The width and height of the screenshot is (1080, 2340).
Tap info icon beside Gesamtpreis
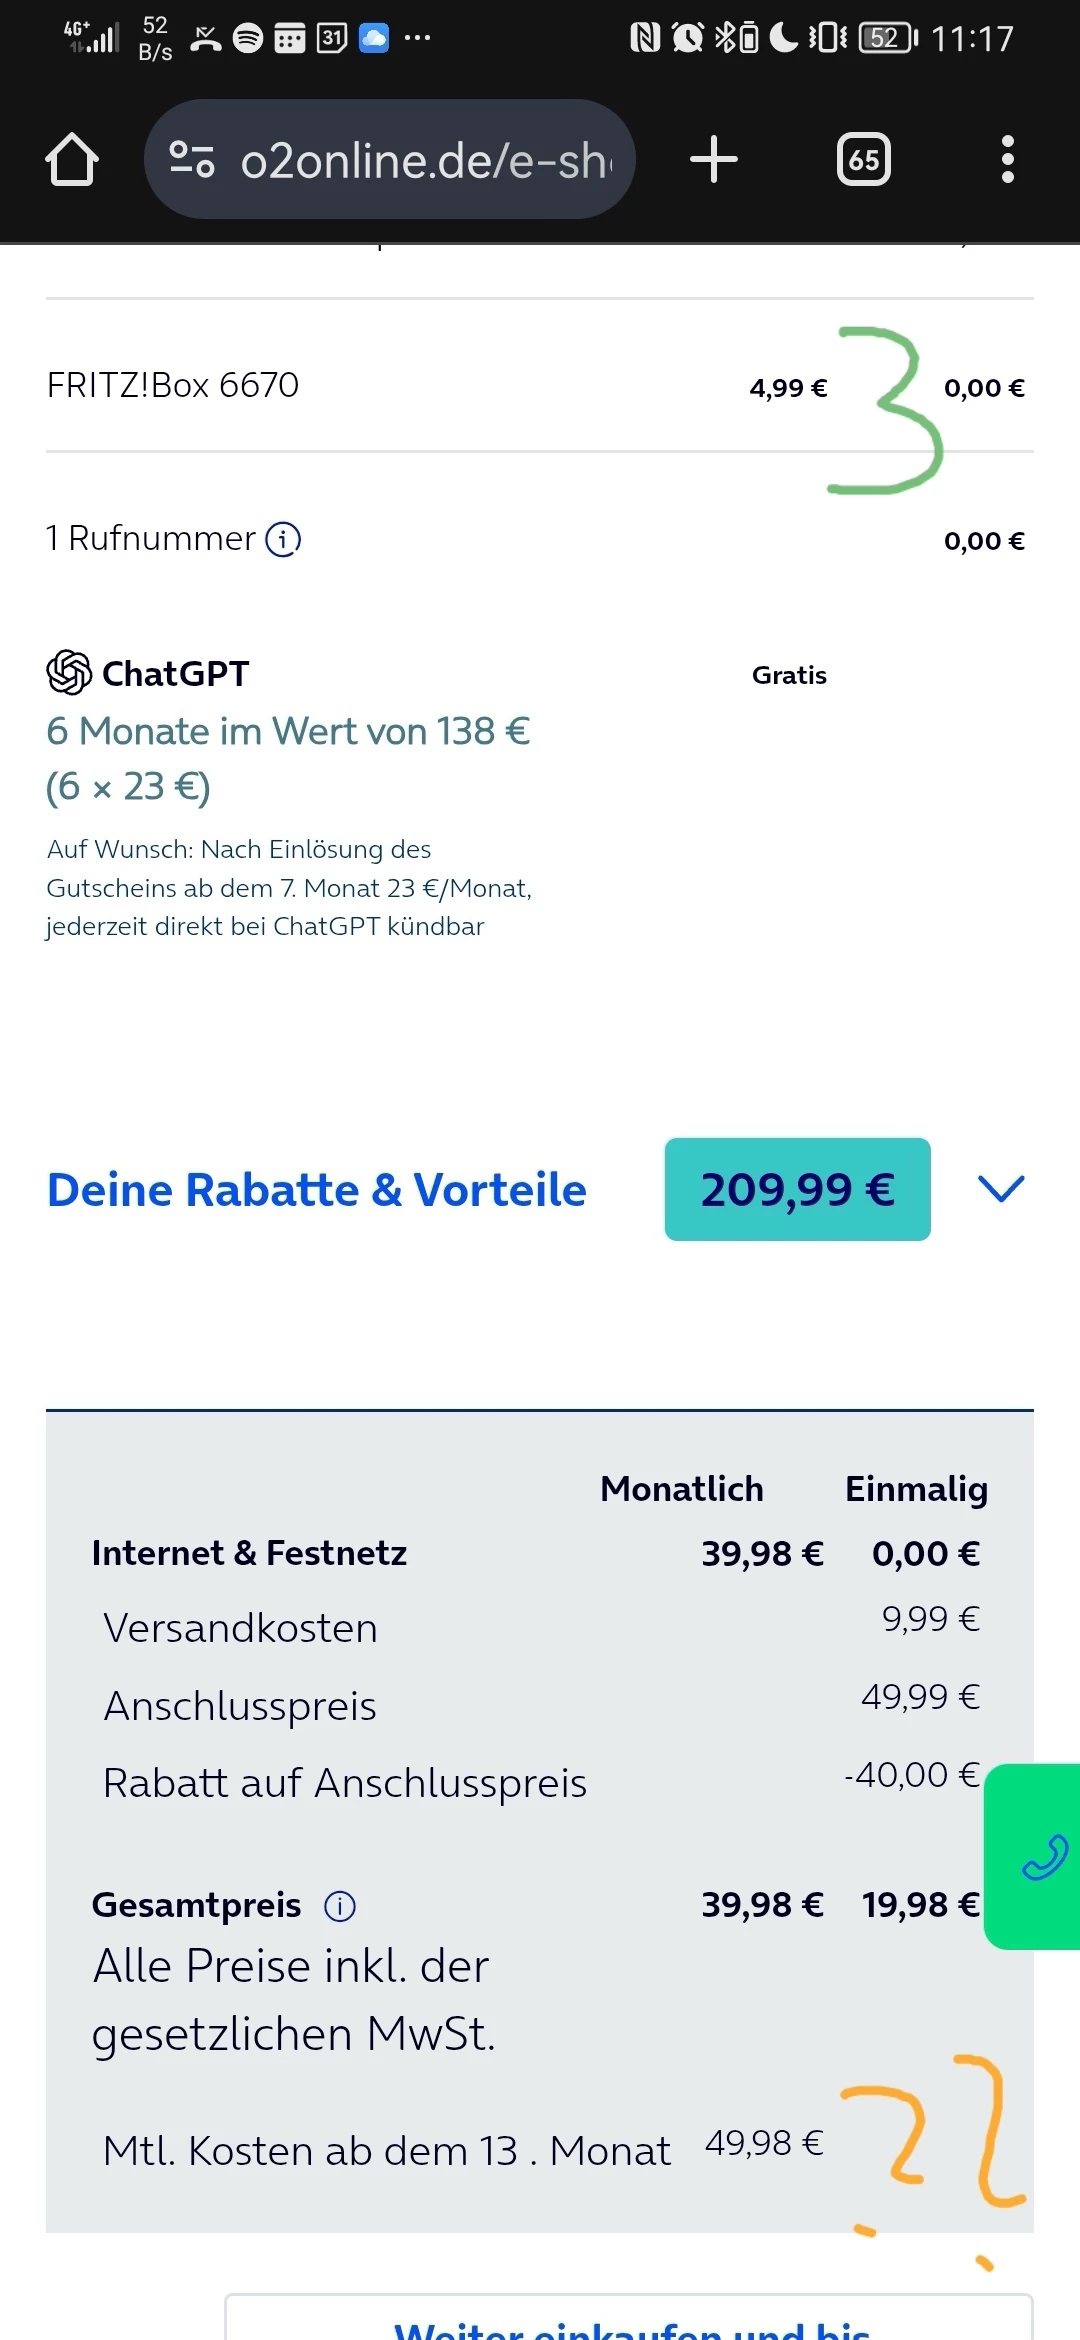340,1906
